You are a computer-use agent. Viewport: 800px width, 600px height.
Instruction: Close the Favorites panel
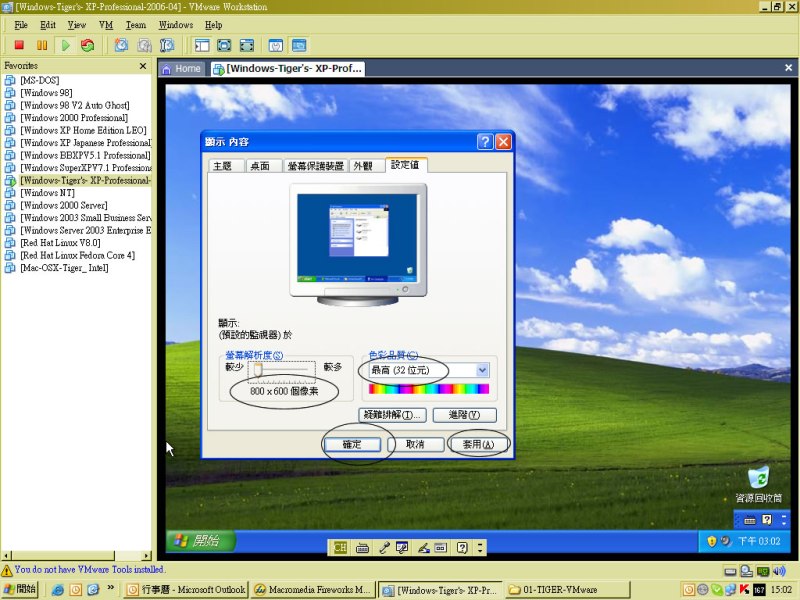point(143,66)
